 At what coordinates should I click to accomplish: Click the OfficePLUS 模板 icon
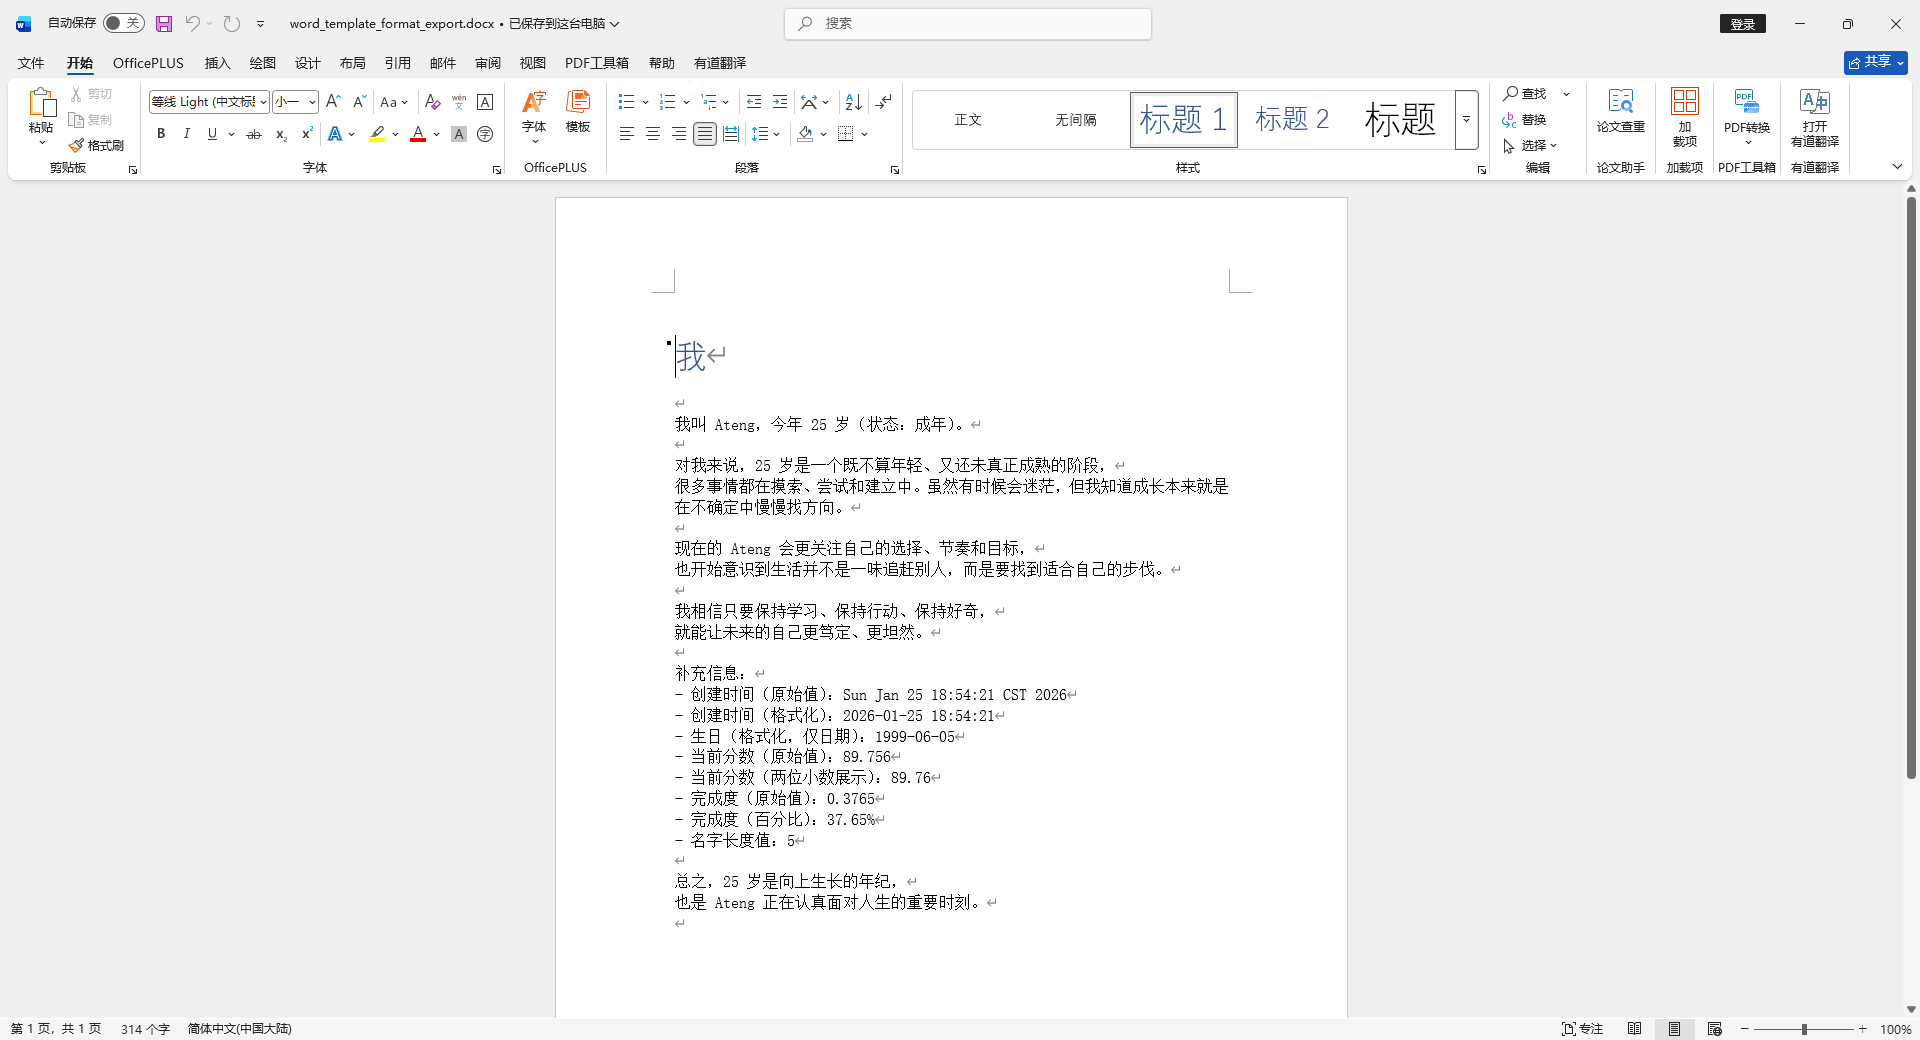click(578, 111)
